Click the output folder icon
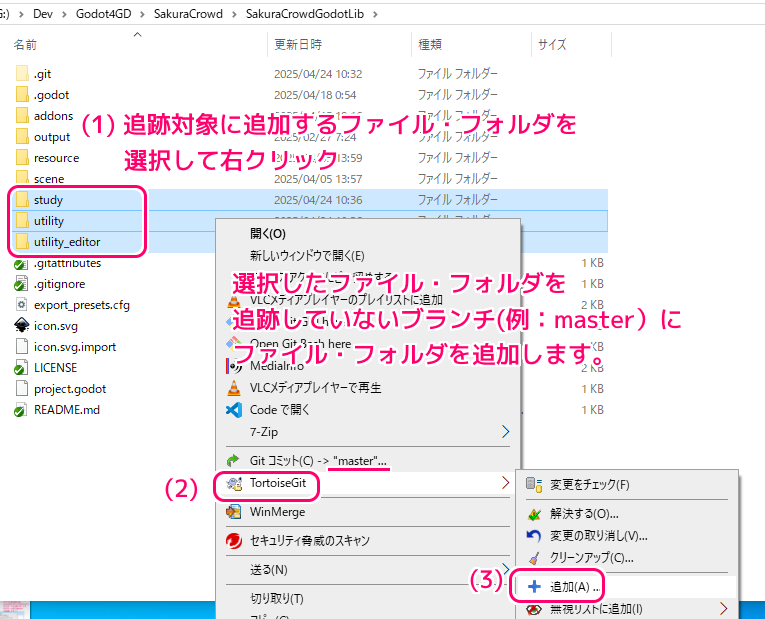The width and height of the screenshot is (765, 619). 22,137
